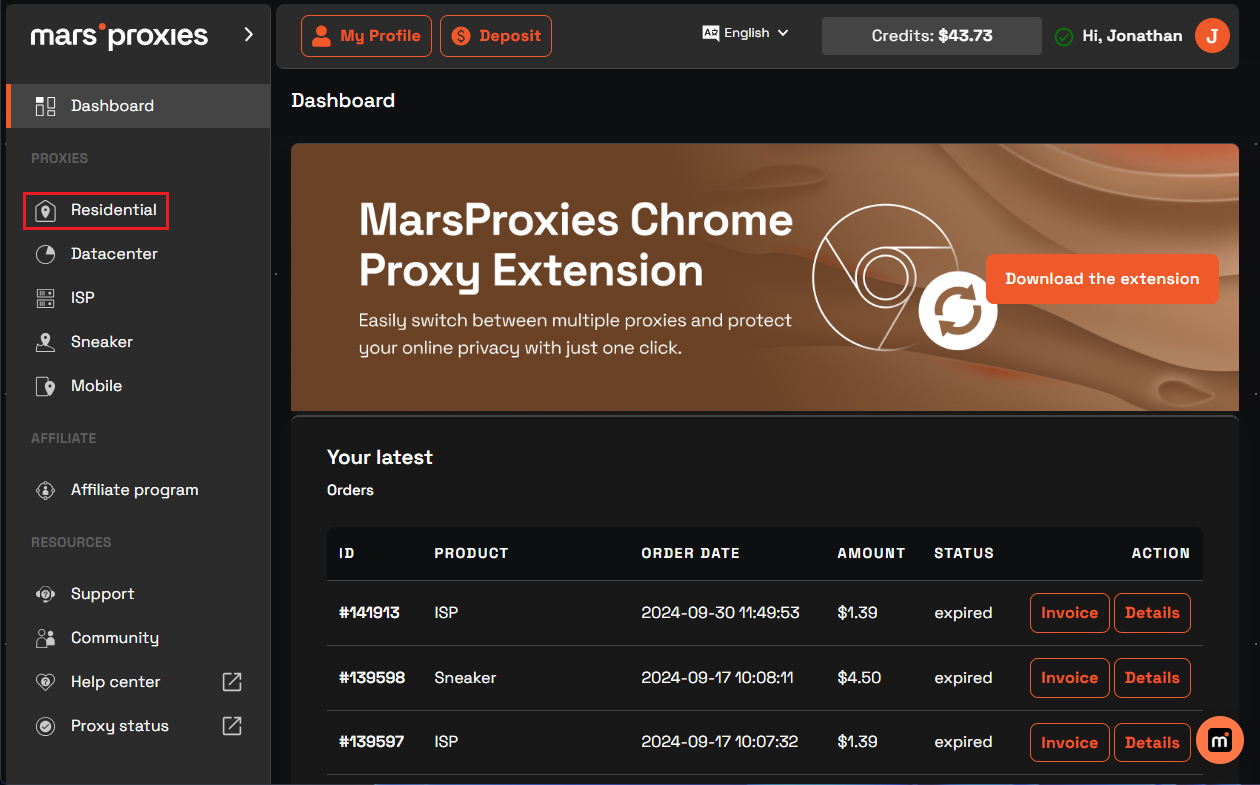Image resolution: width=1260 pixels, height=785 pixels.
Task: Click the Your latest heading
Action: coord(380,458)
